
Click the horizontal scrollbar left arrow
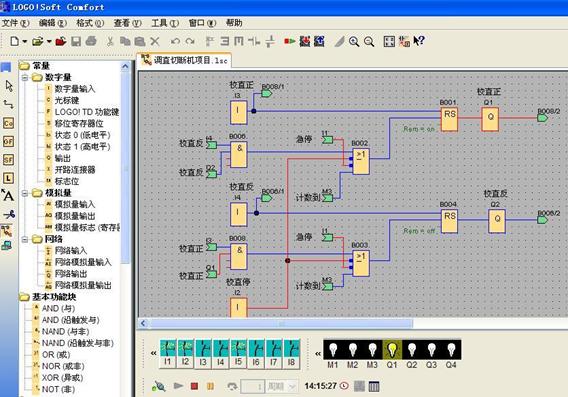[x=143, y=323]
